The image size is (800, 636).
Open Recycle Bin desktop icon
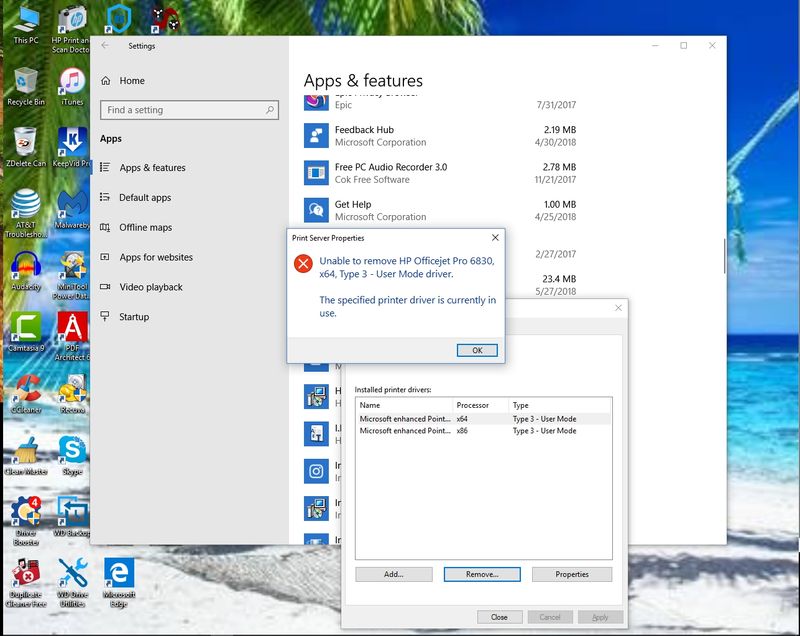click(25, 82)
